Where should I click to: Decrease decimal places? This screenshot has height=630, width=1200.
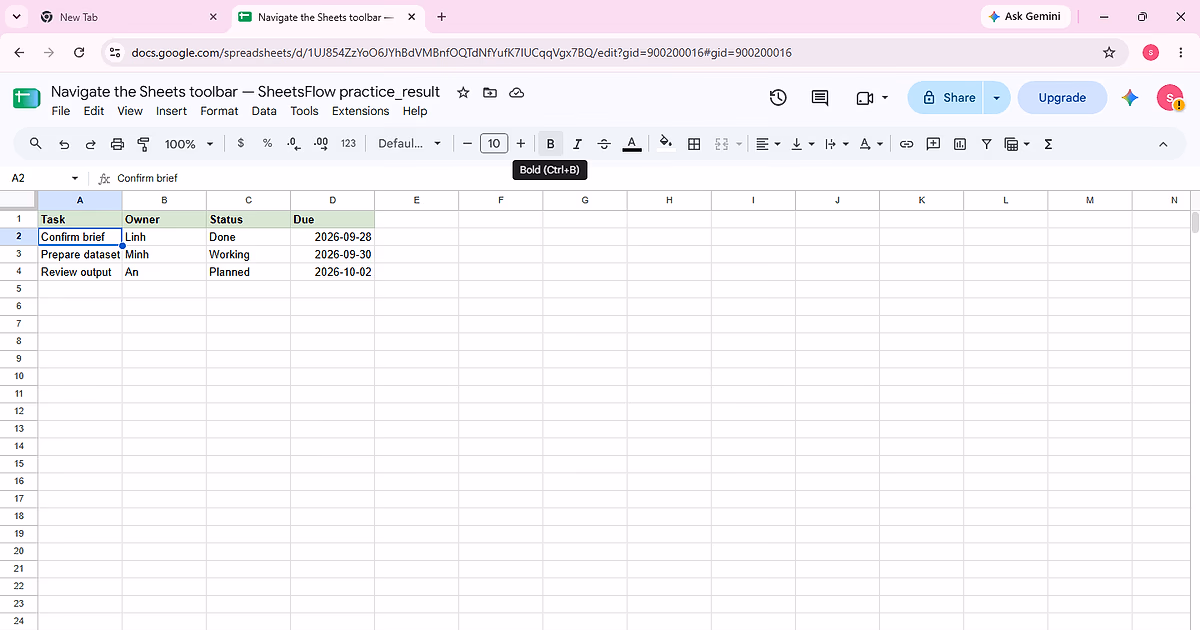(x=294, y=144)
